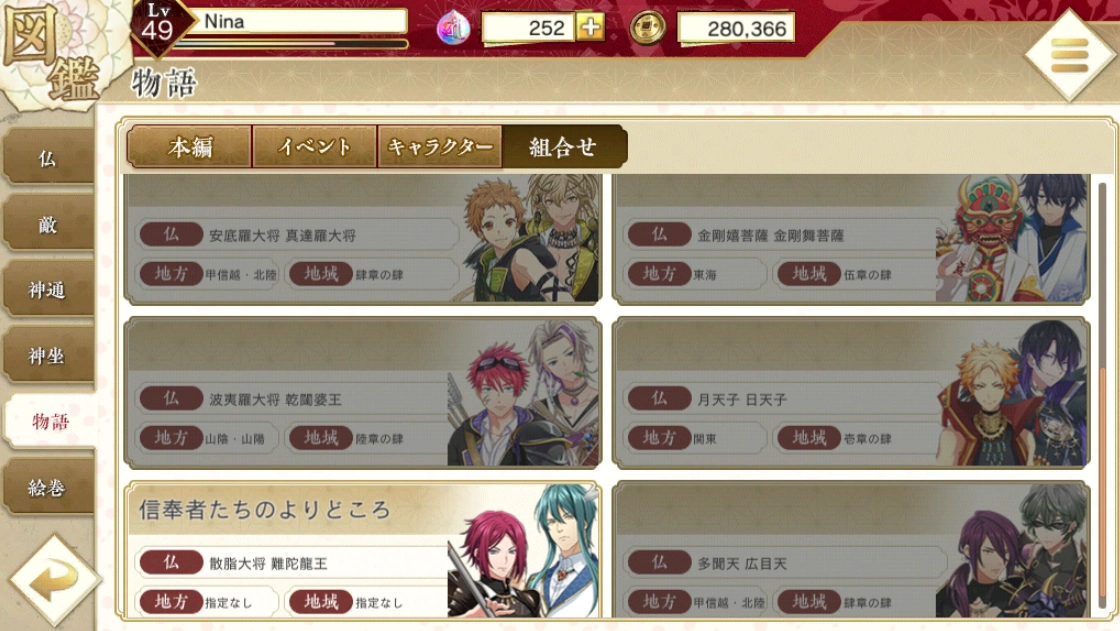Viewport: 1120px width, 631px height.
Task: Open story 信奉者たちのよりどころ card
Action: click(x=363, y=550)
